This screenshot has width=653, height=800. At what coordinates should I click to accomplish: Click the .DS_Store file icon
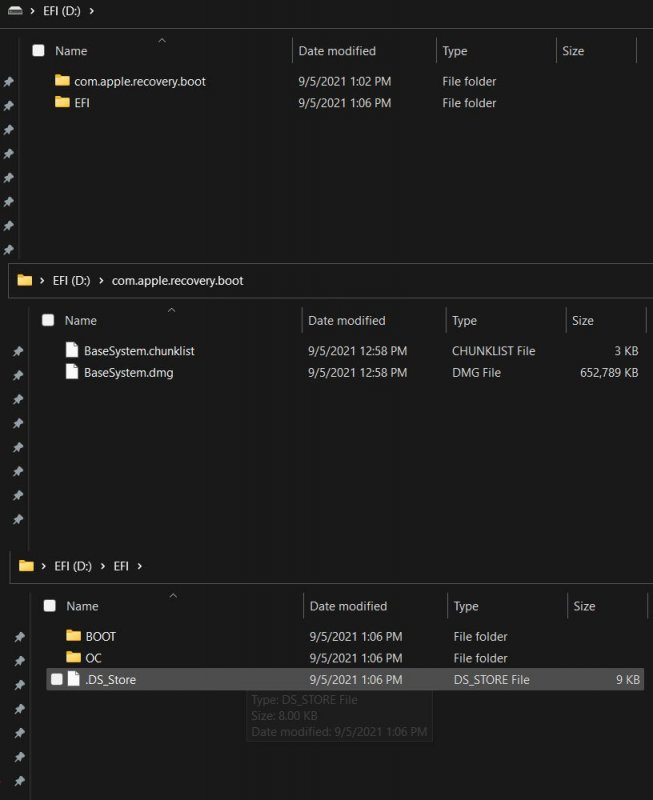pyautogui.click(x=74, y=680)
